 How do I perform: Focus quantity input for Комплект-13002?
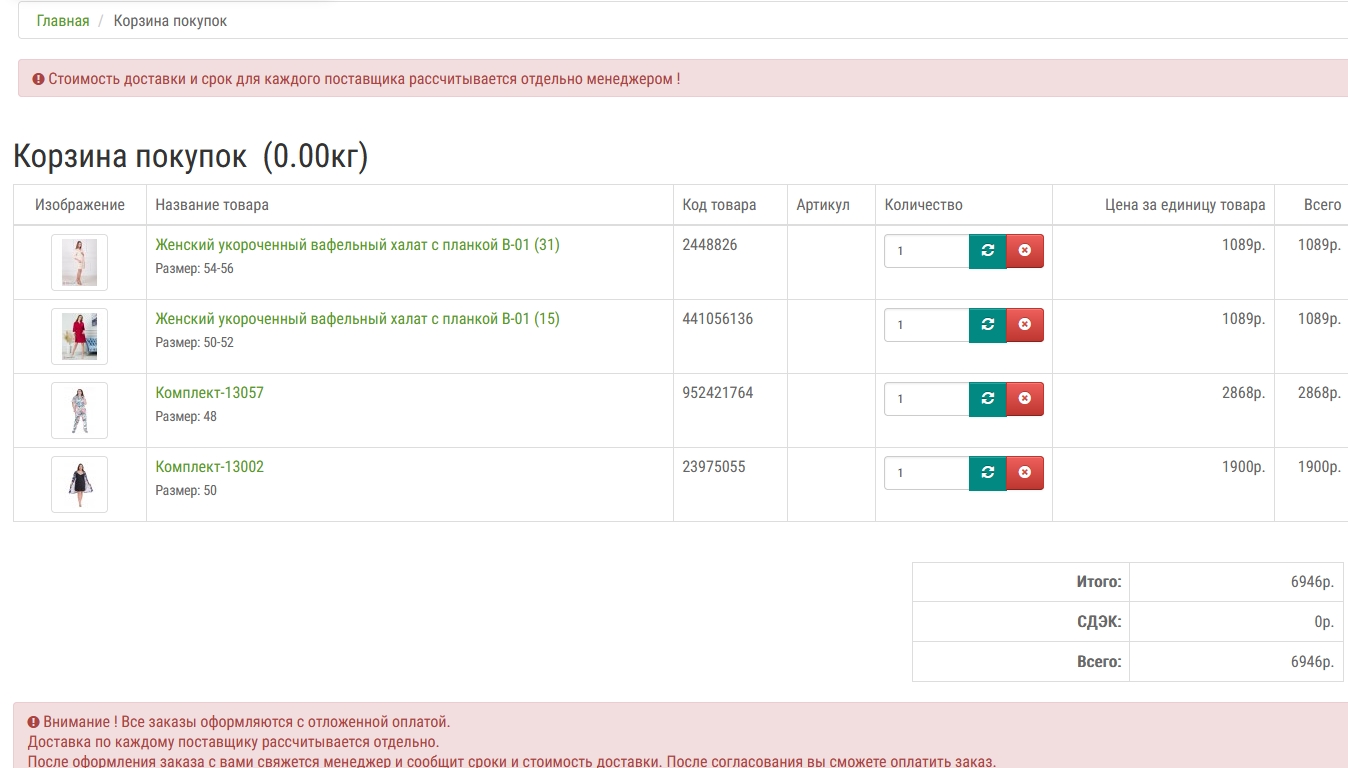[926, 473]
